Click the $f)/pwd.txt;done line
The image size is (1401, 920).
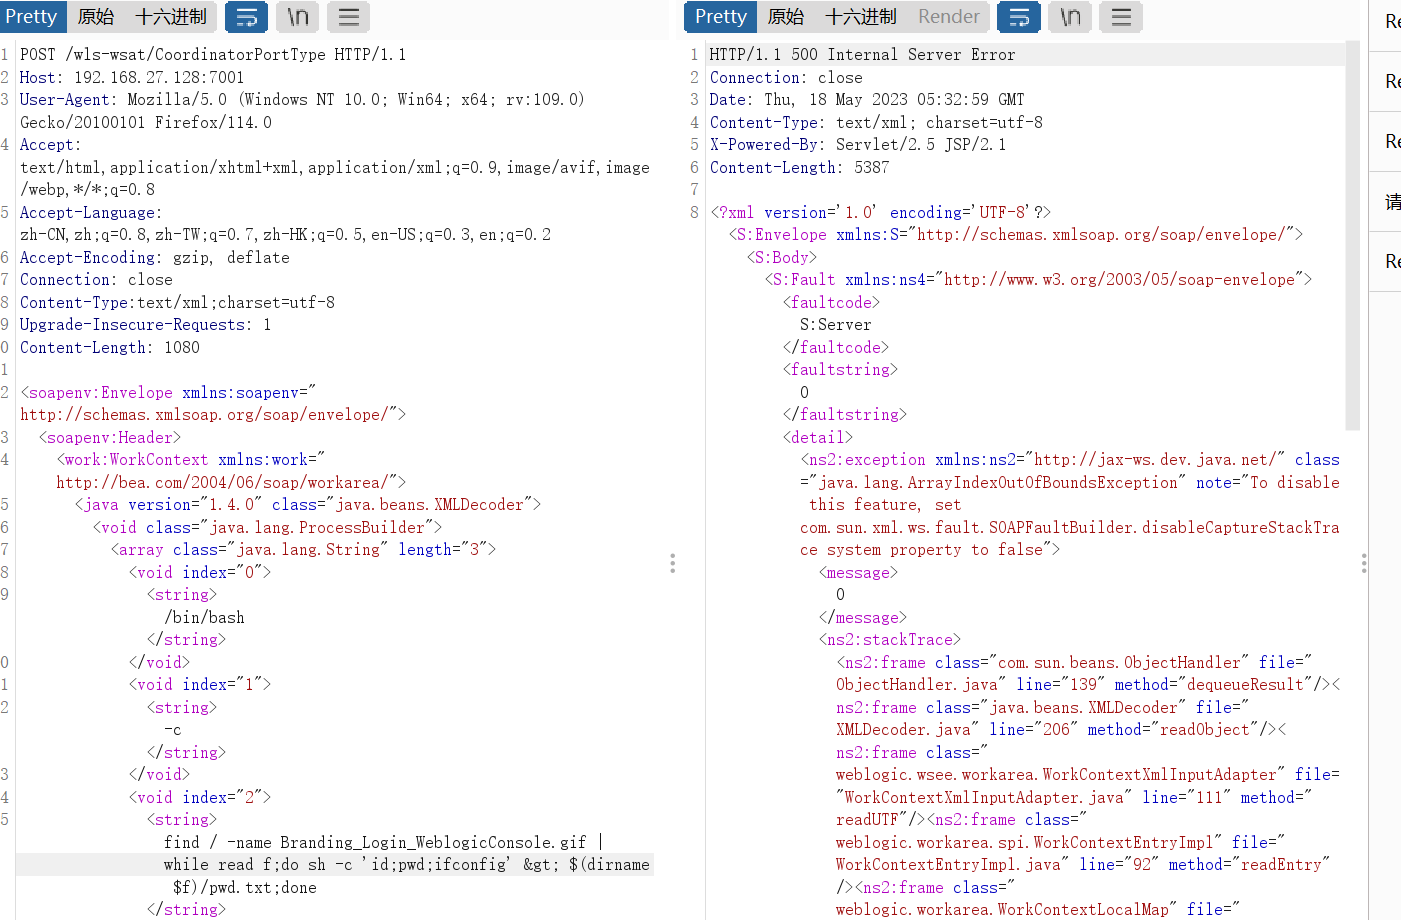245,888
